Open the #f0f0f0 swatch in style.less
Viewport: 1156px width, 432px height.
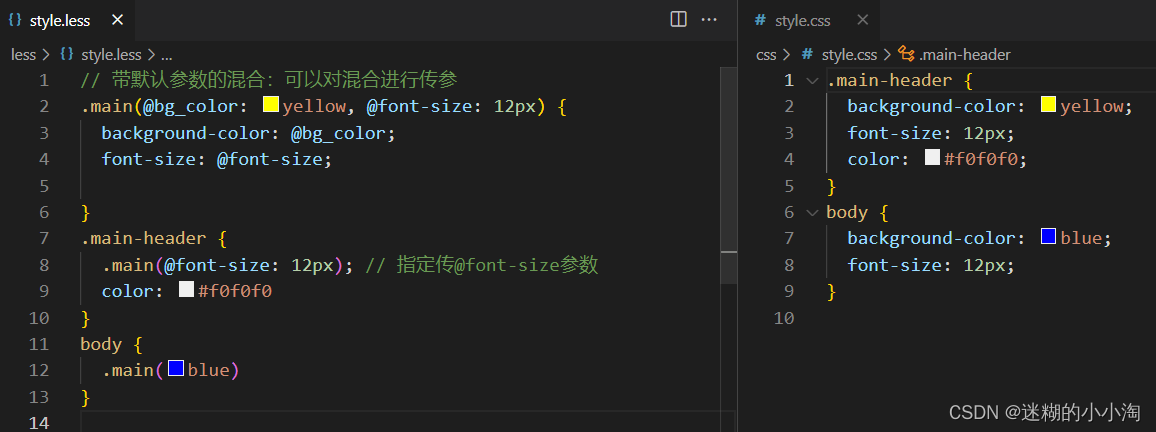point(187,290)
